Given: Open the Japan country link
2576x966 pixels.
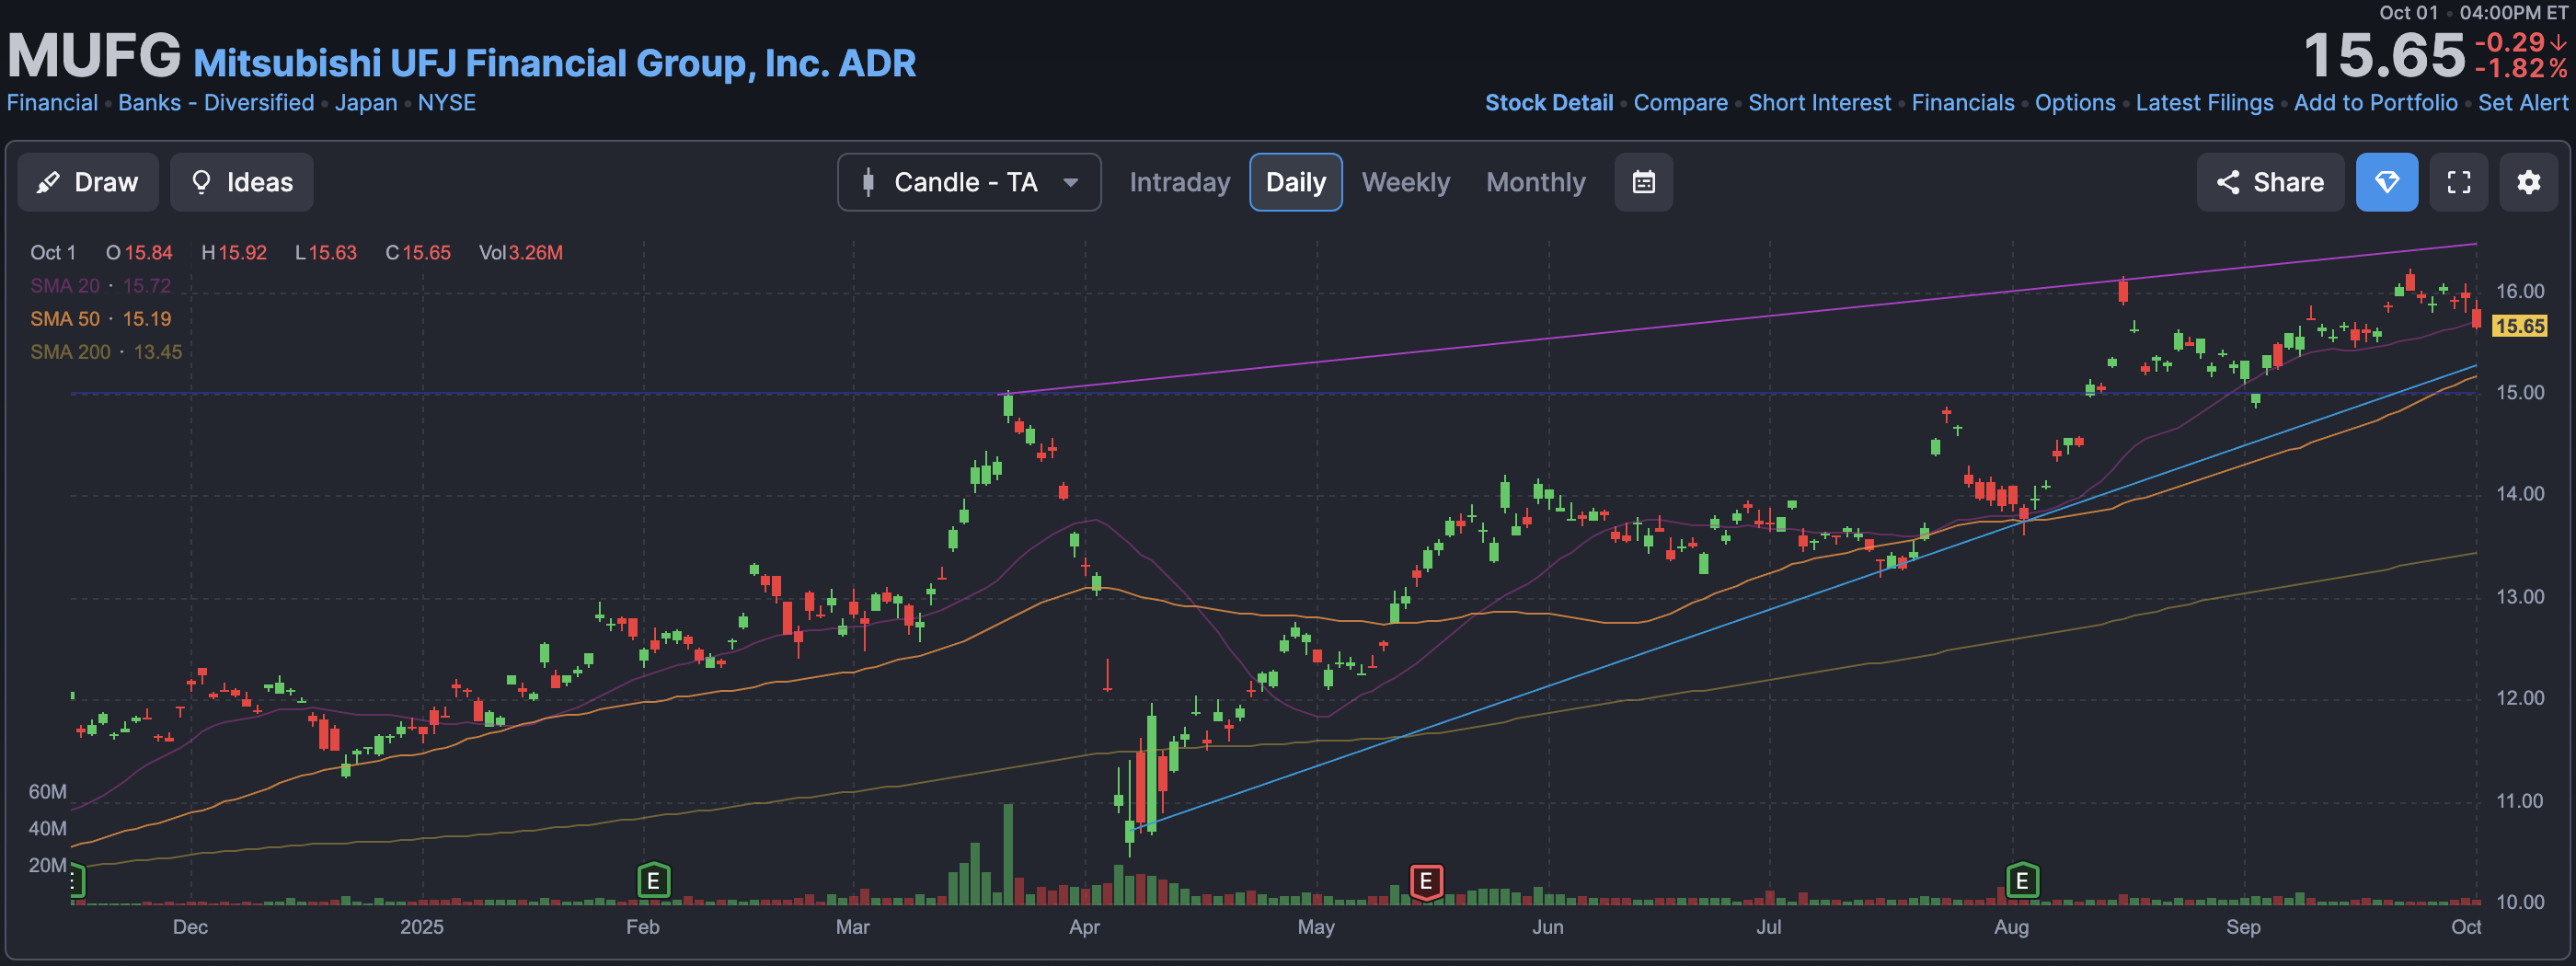Looking at the screenshot, I should click(366, 103).
